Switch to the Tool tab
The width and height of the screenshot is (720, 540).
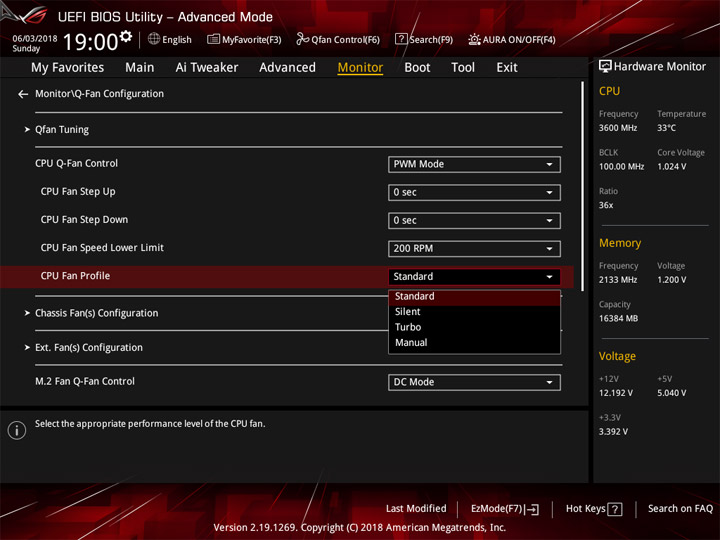tap(463, 68)
